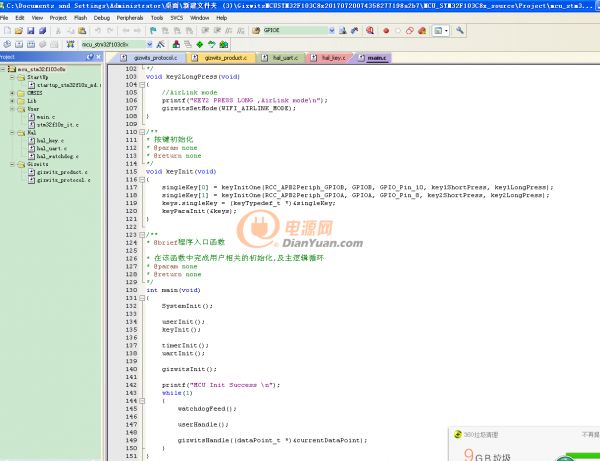Click line number 130 in the gutter
600x461 pixels.
point(131,290)
